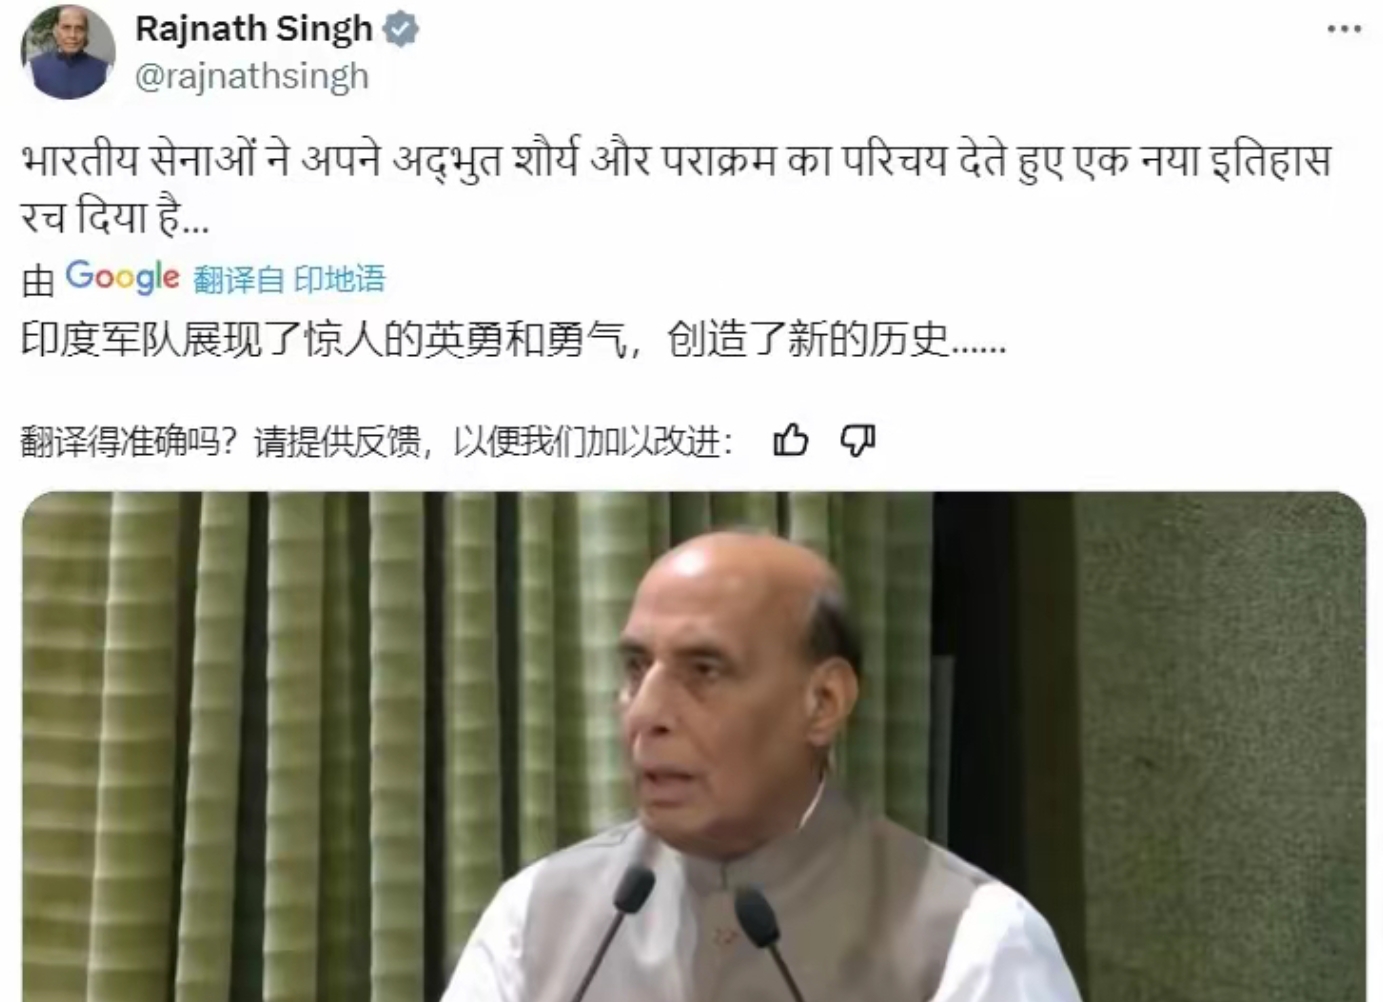Click the 翻译自 印地语 link
Screen dimensions: 1383x1002
point(289,279)
